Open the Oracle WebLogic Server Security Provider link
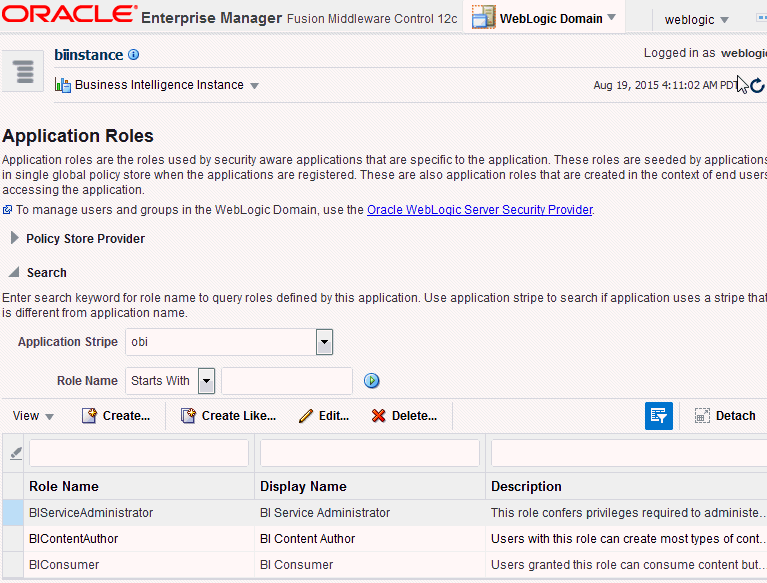Image resolution: width=767 pixels, height=583 pixels. coord(480,210)
